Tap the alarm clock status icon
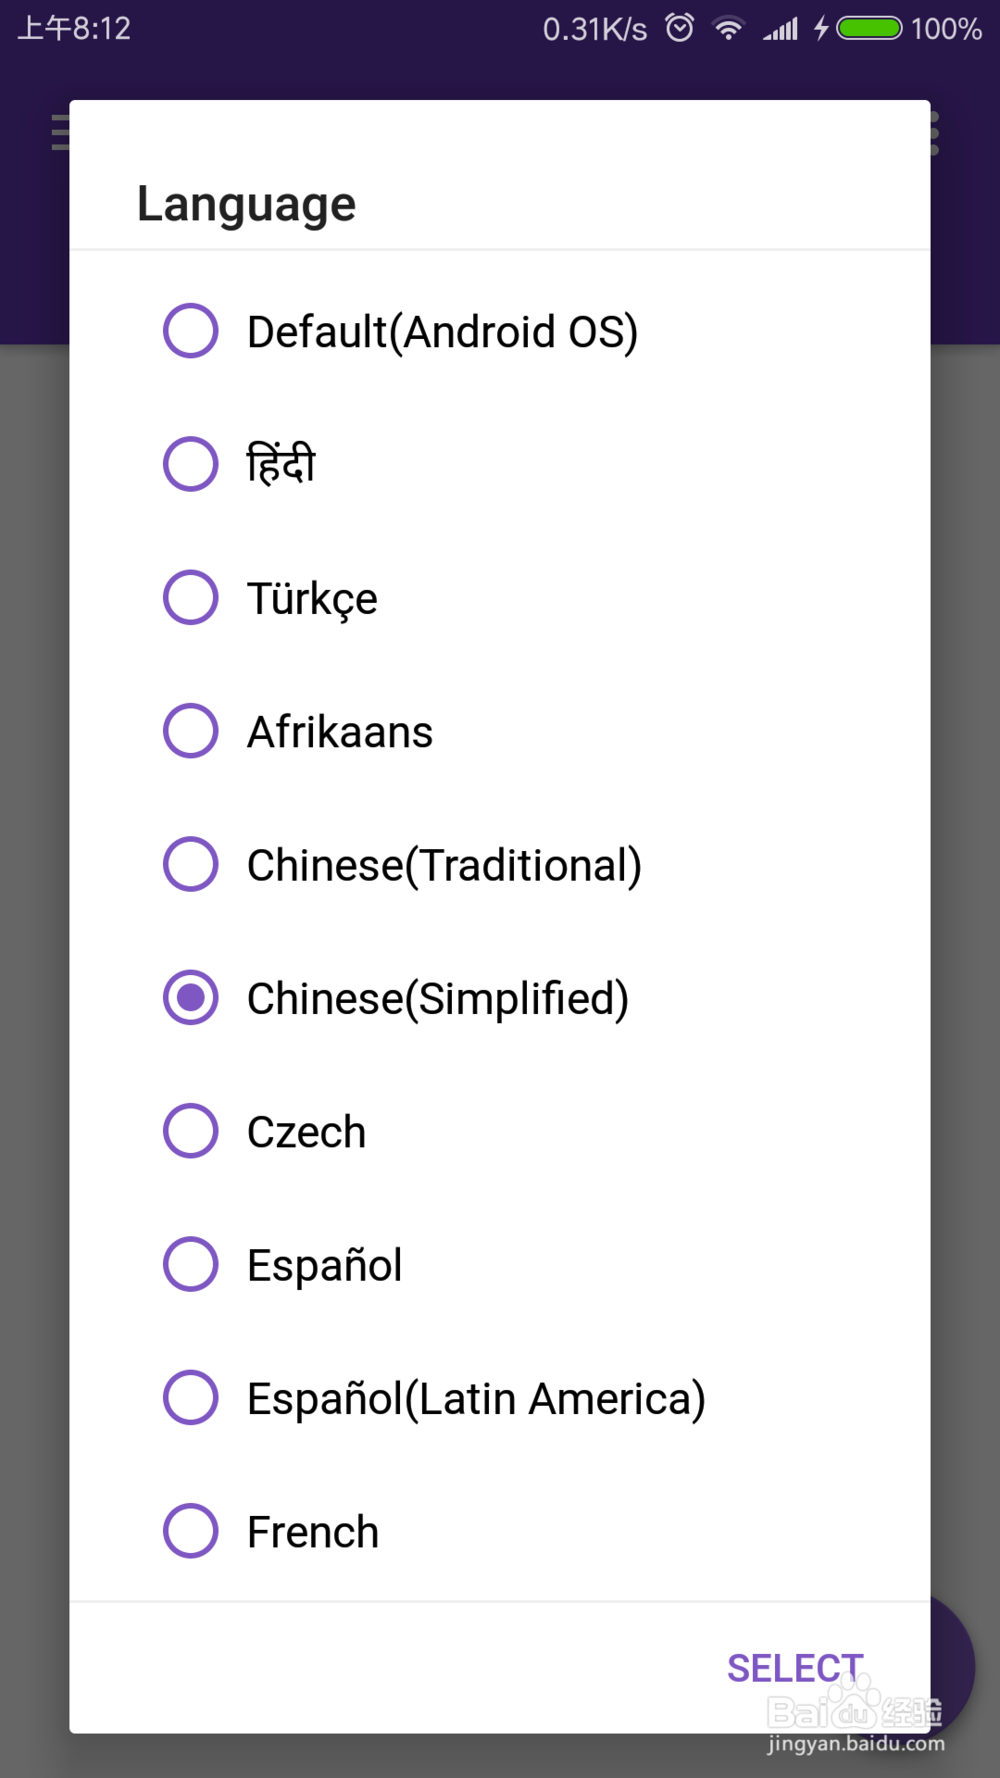This screenshot has height=1778, width=1000. tap(680, 28)
